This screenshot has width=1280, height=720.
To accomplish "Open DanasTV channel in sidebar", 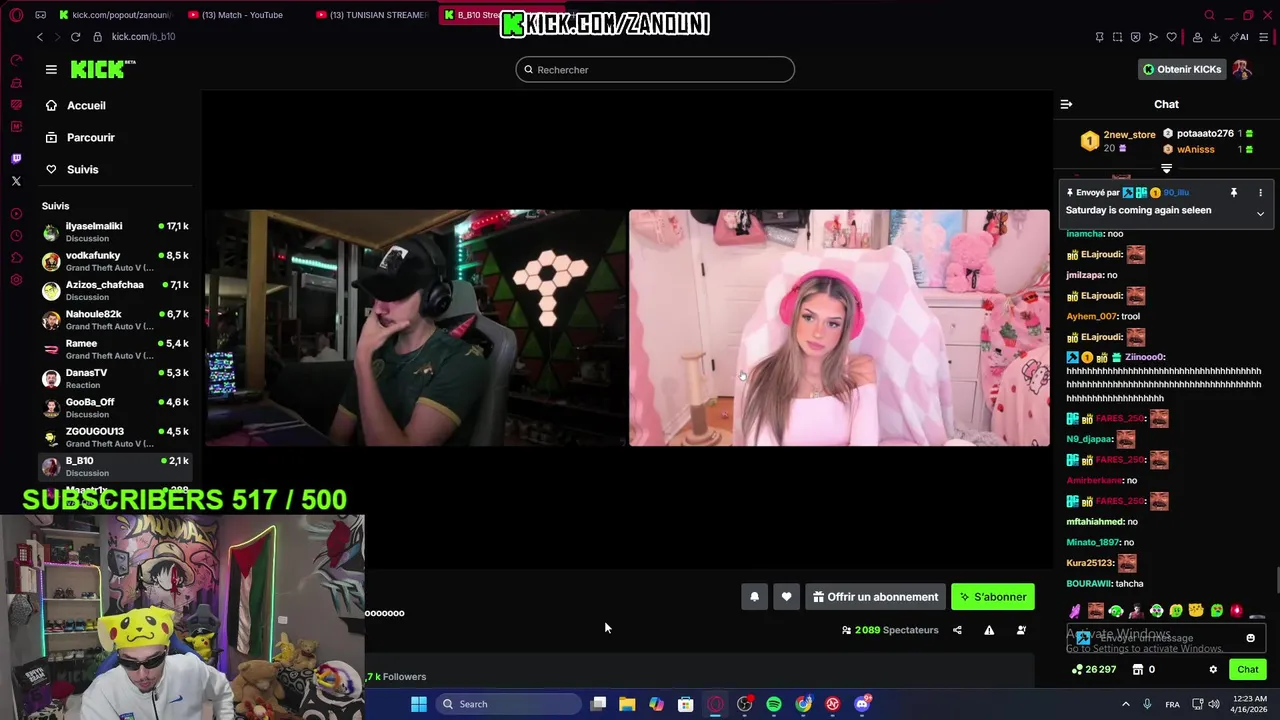I will 116,378.
